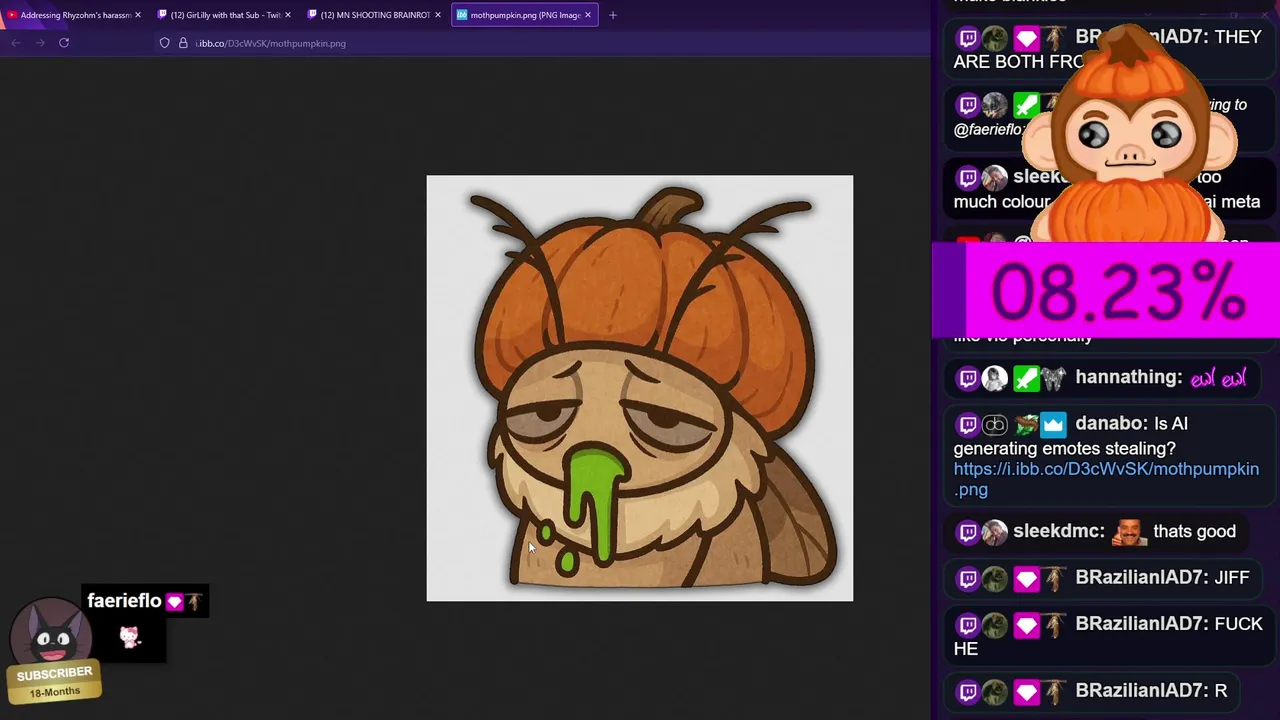Close the Addressing Rhyzohm's harassment tab
The height and width of the screenshot is (720, 1280).
point(137,15)
